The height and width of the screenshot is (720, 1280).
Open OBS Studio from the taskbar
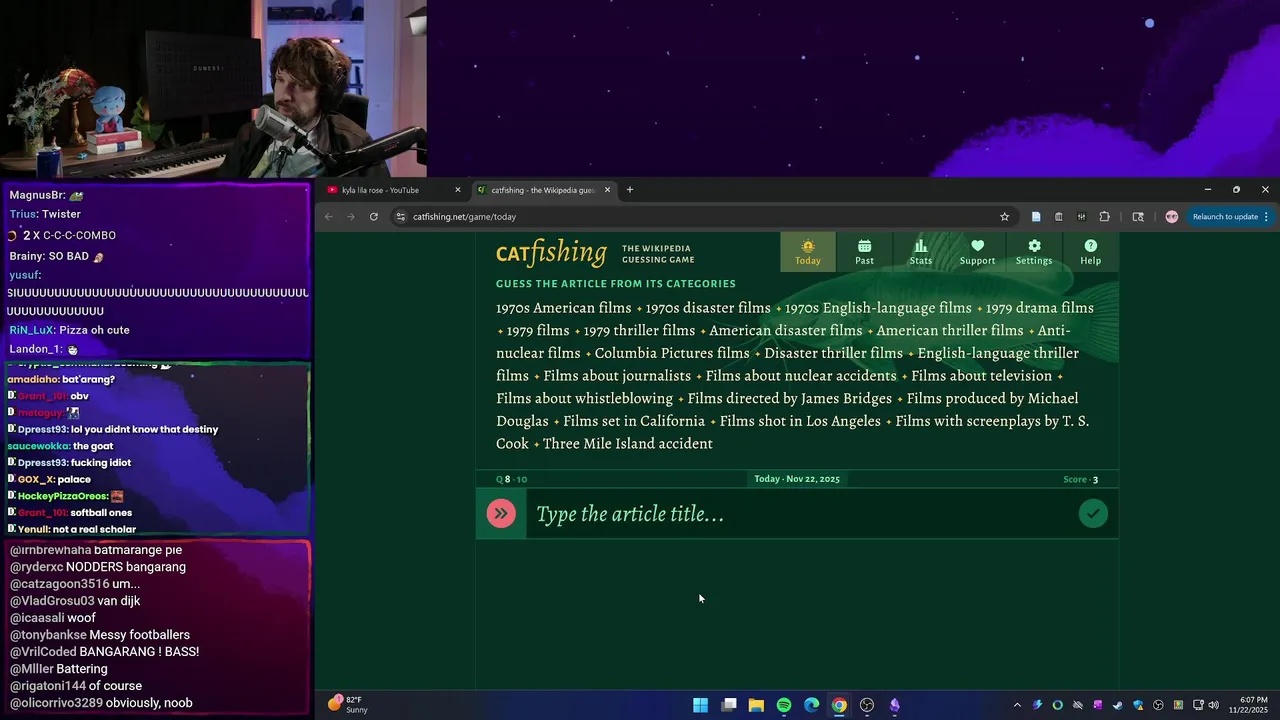(x=867, y=705)
